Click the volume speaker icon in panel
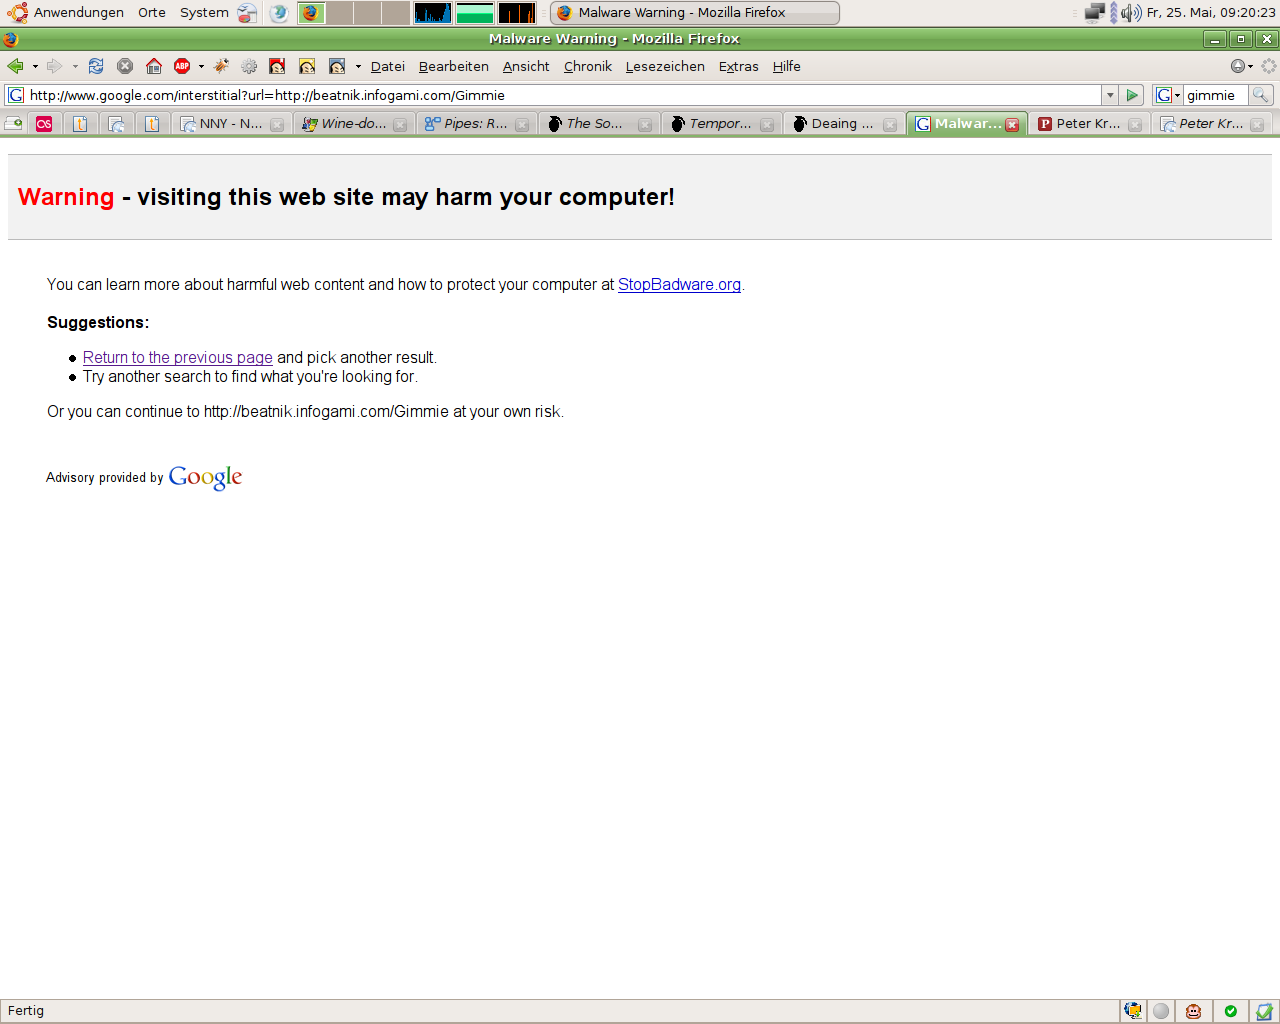This screenshot has width=1280, height=1024. (x=1131, y=13)
